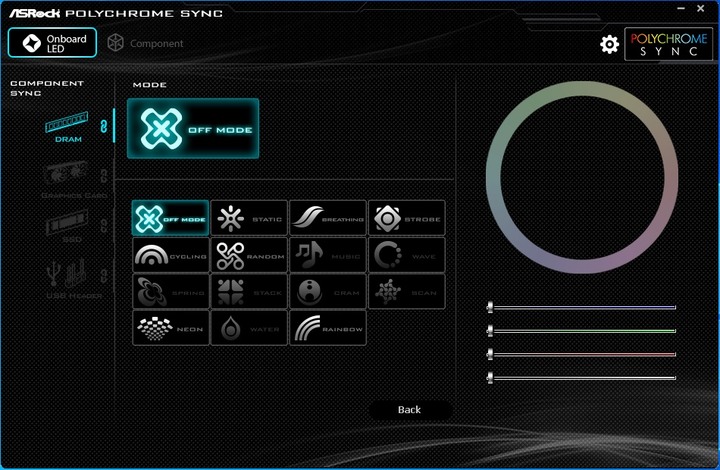Toggle the Graphics Card sync link icon
This screenshot has width=720, height=470.
coord(104,175)
